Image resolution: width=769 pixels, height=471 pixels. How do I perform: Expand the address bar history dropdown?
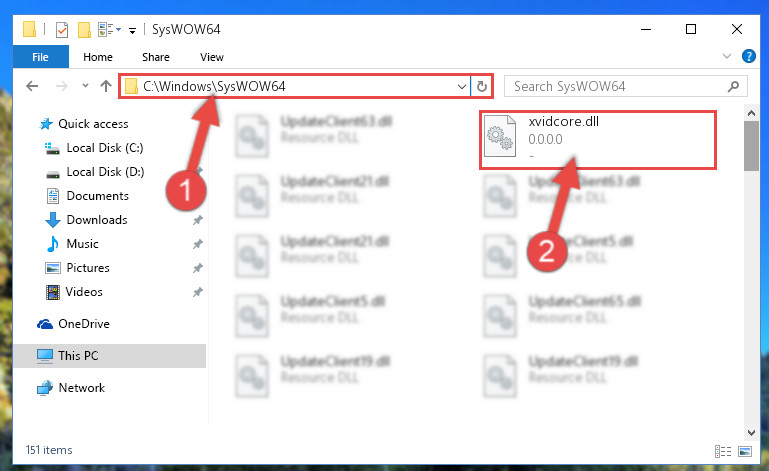coord(461,87)
